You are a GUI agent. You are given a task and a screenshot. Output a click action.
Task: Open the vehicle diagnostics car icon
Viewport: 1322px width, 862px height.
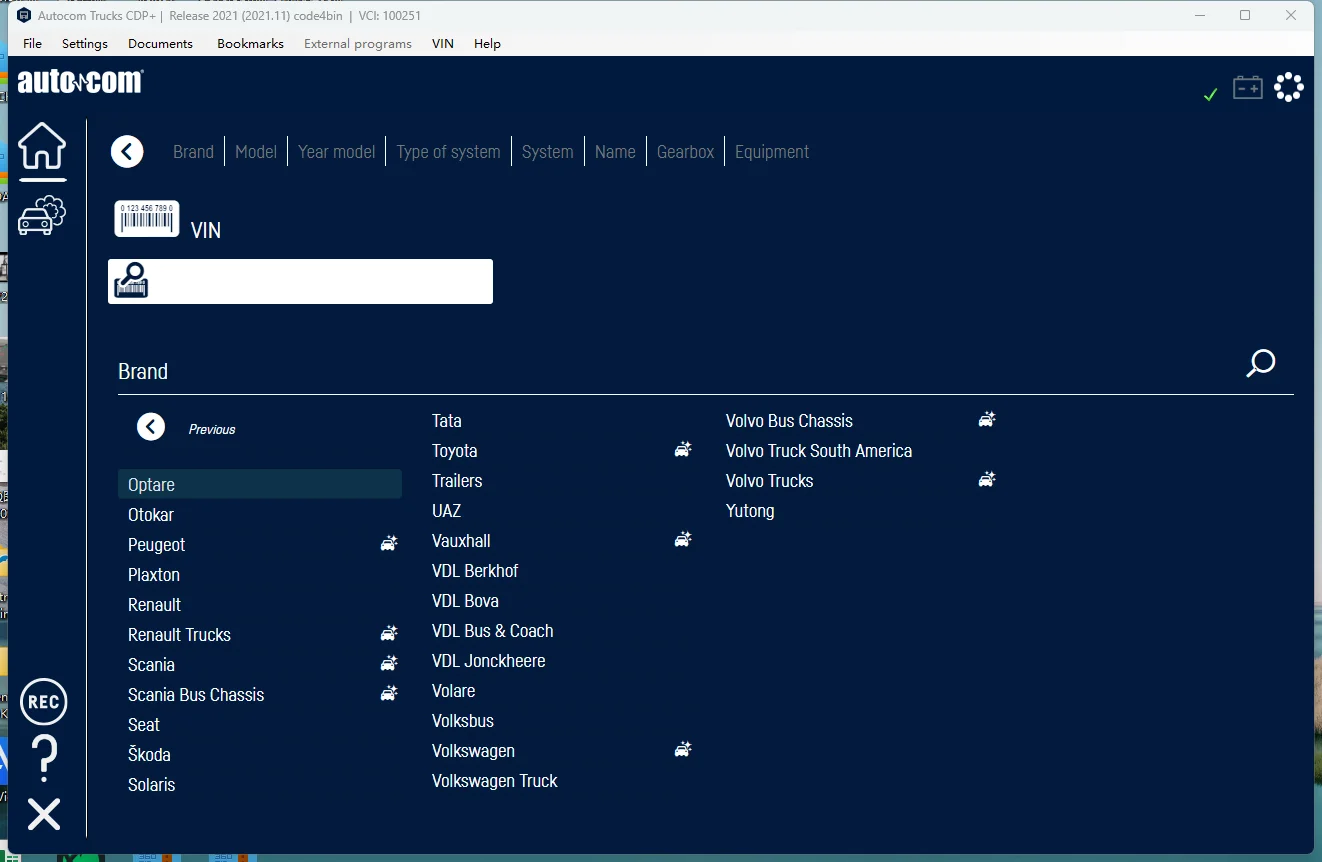click(x=42, y=215)
